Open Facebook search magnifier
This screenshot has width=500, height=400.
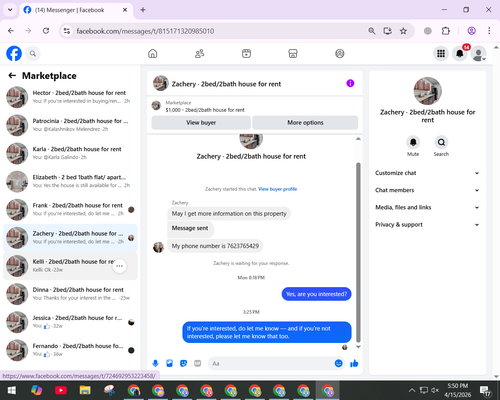point(33,53)
